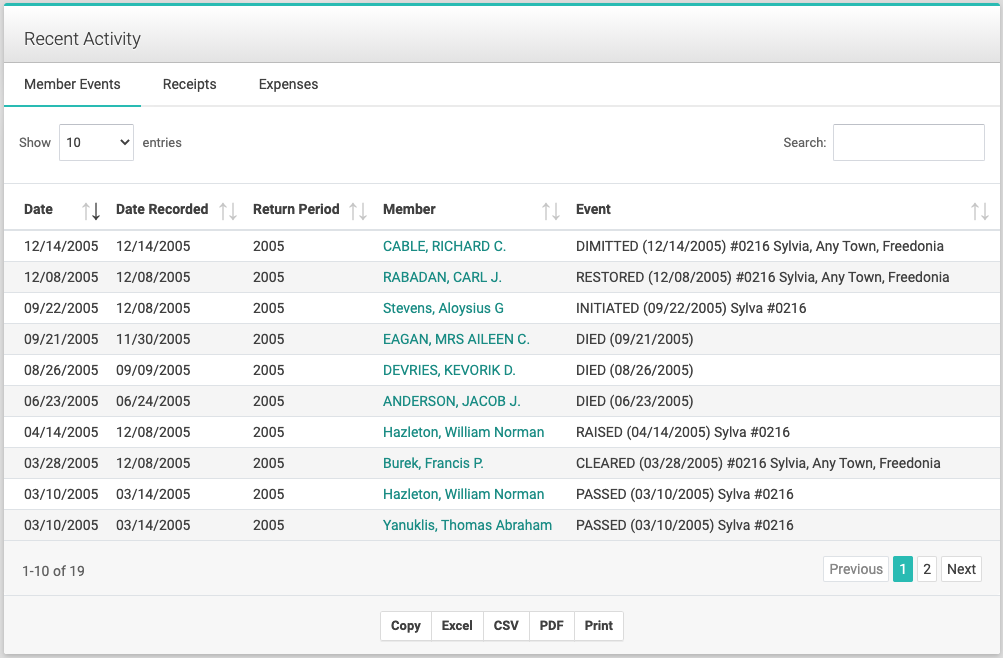Click the Previous pagination button

point(856,569)
